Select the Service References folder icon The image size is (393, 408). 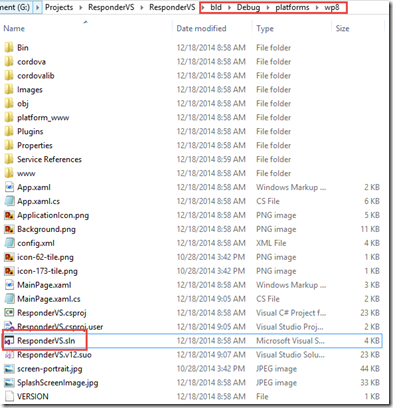pyautogui.click(x=9, y=160)
